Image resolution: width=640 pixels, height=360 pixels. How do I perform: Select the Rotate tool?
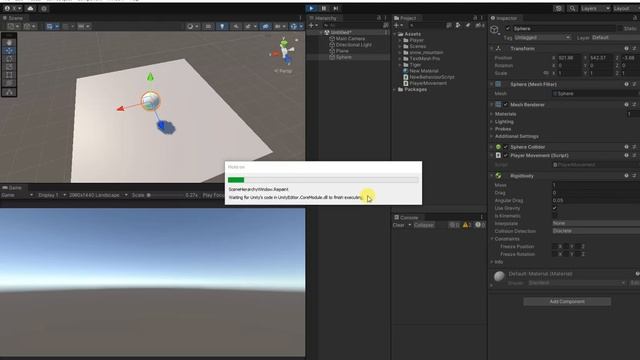pyautogui.click(x=9, y=59)
